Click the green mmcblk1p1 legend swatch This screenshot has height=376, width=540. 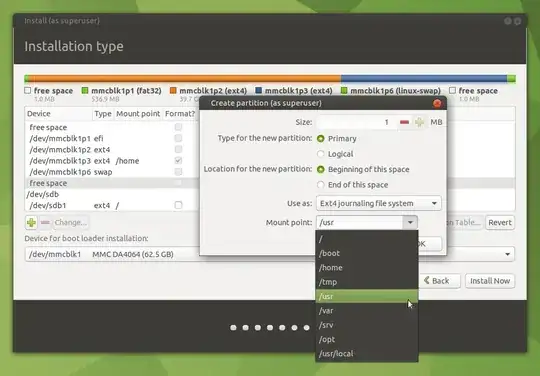tap(85, 91)
